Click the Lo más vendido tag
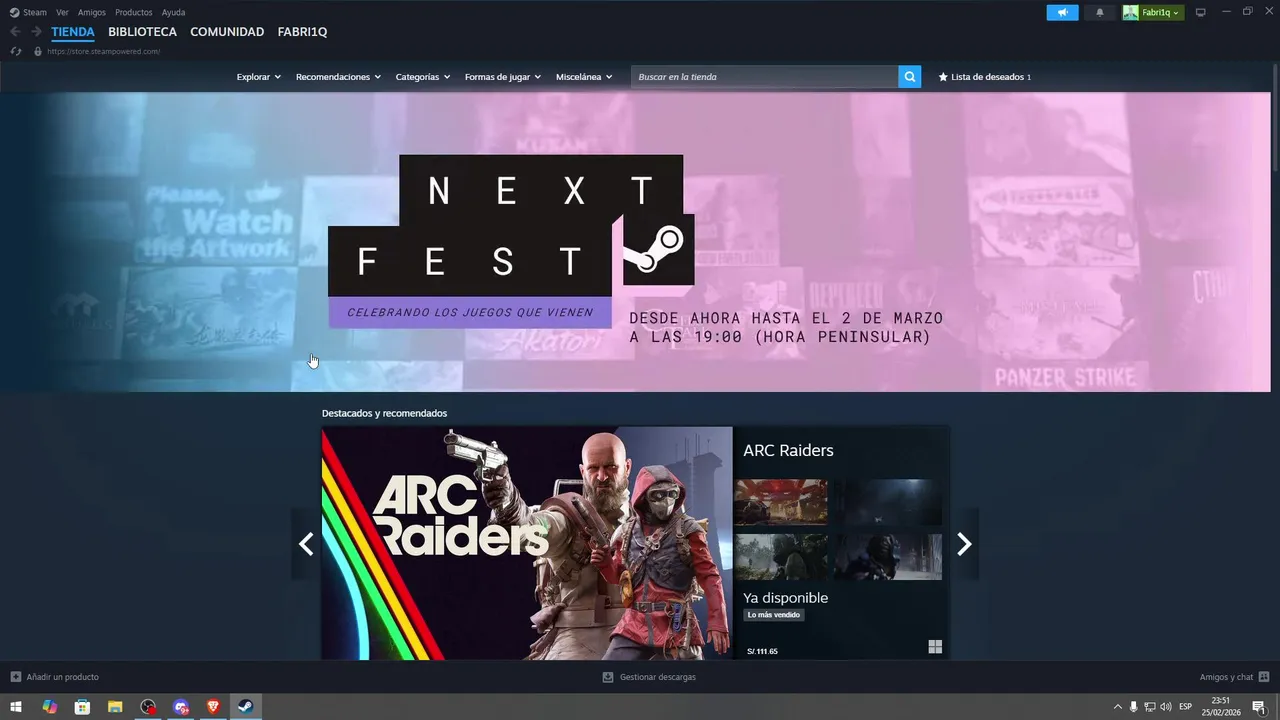The image size is (1280, 720). tap(774, 615)
